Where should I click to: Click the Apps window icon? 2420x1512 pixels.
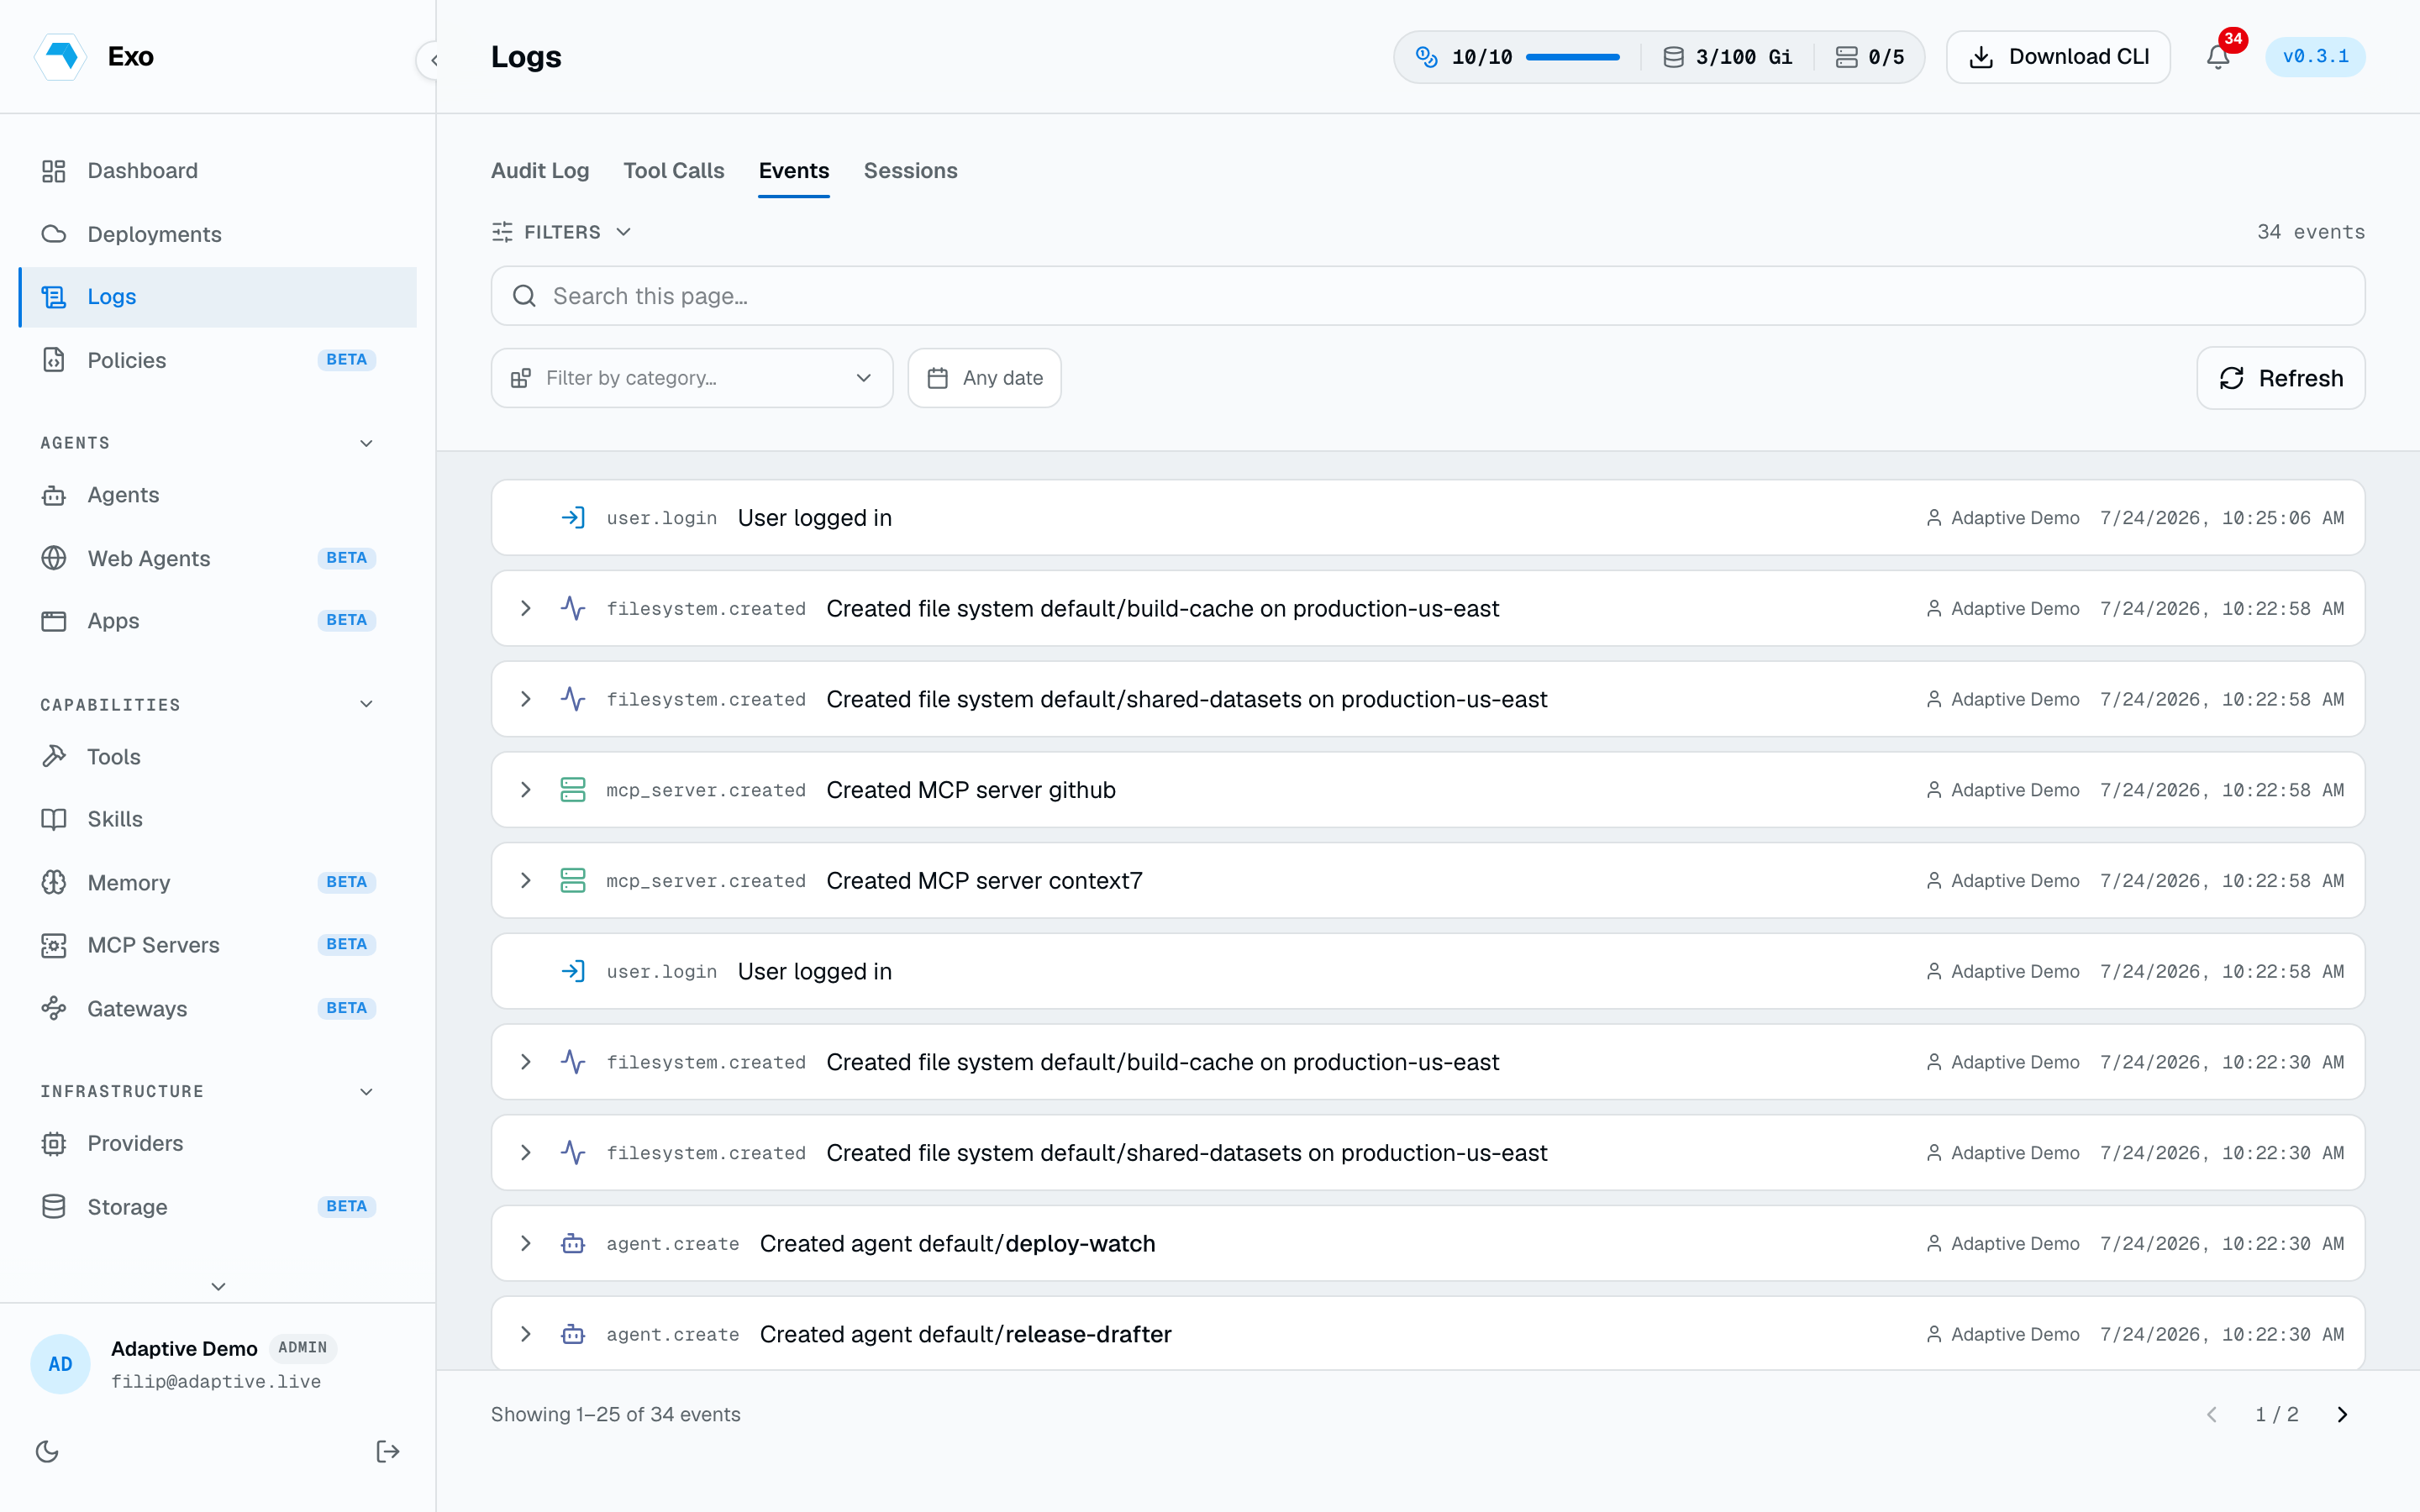[54, 621]
